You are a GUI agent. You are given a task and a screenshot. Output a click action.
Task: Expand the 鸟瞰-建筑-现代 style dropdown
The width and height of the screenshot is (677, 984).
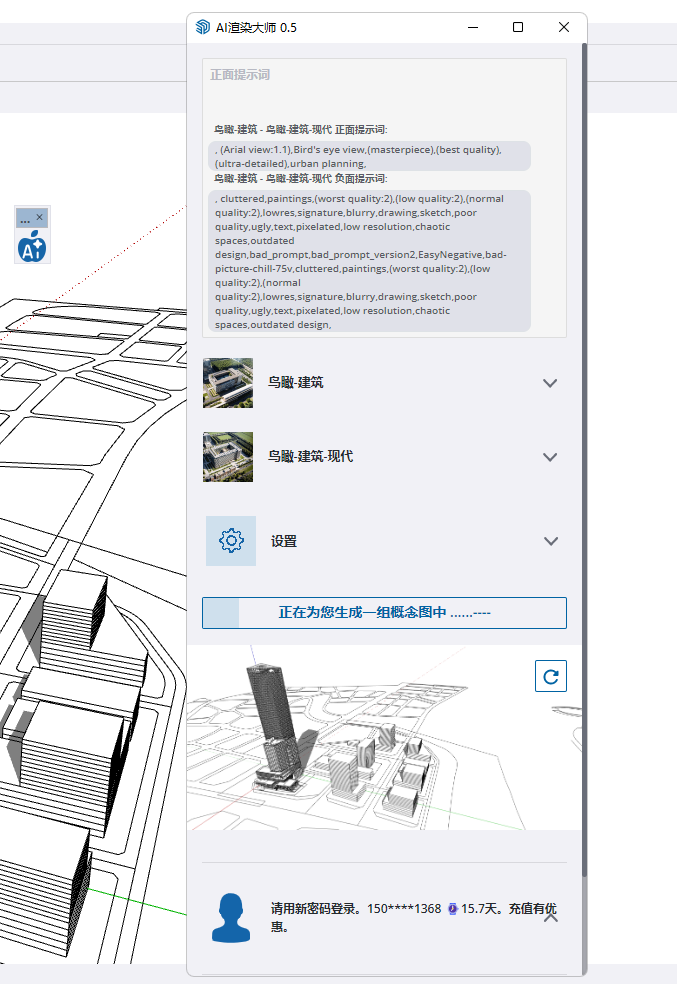coord(549,457)
